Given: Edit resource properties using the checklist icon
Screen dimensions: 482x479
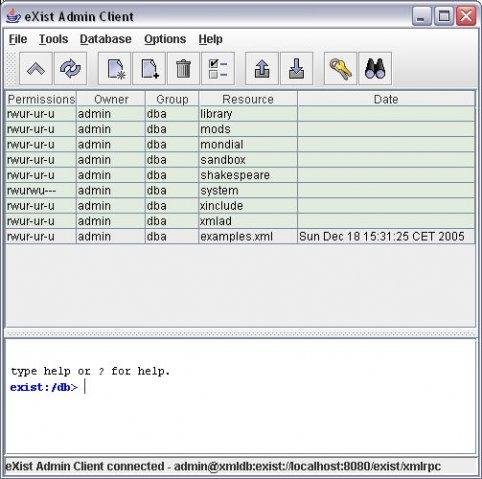Looking at the screenshot, I should point(218,69).
